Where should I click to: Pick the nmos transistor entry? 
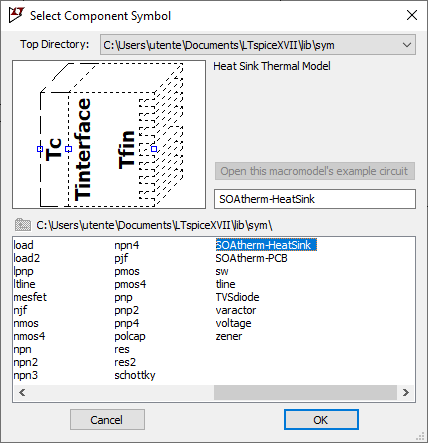(x=26, y=323)
